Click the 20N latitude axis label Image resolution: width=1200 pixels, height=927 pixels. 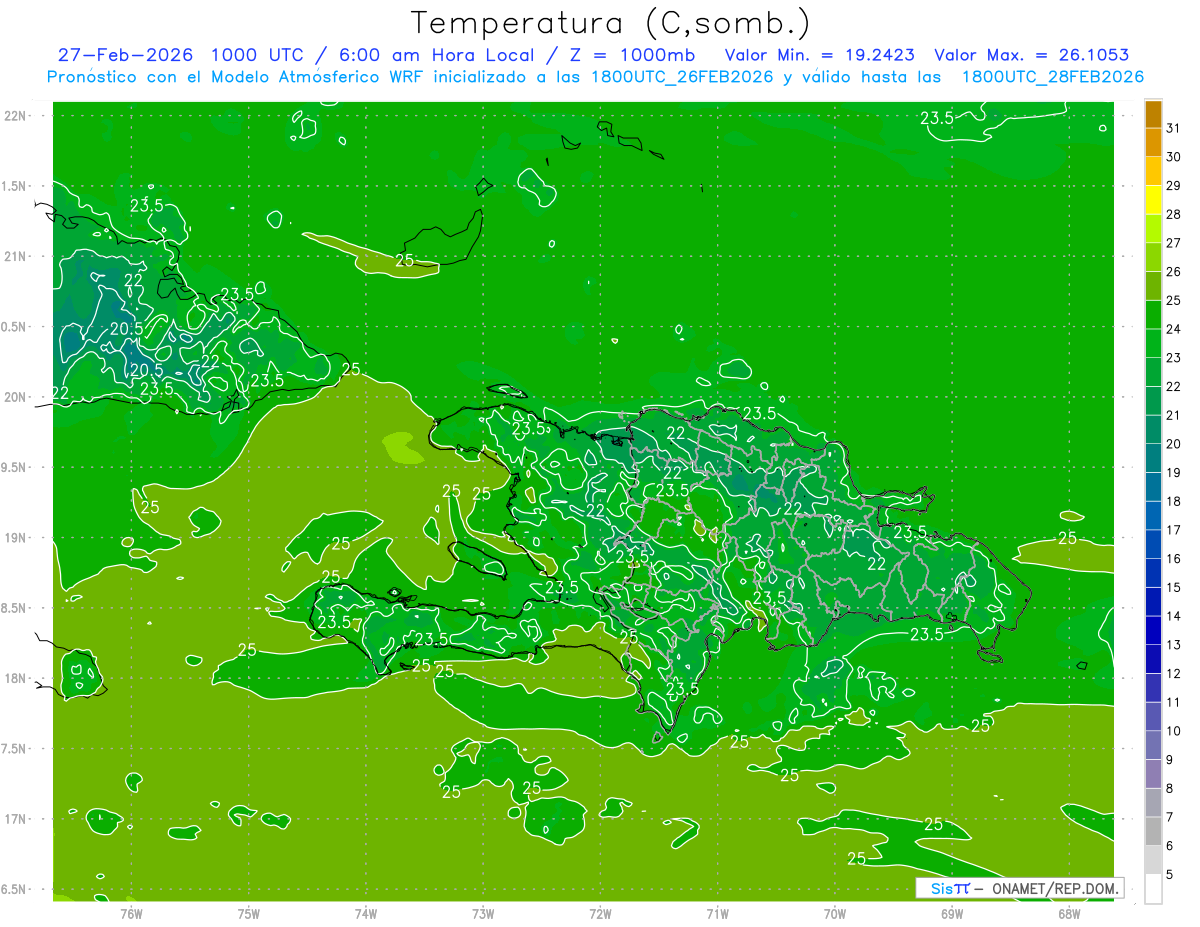pos(15,397)
